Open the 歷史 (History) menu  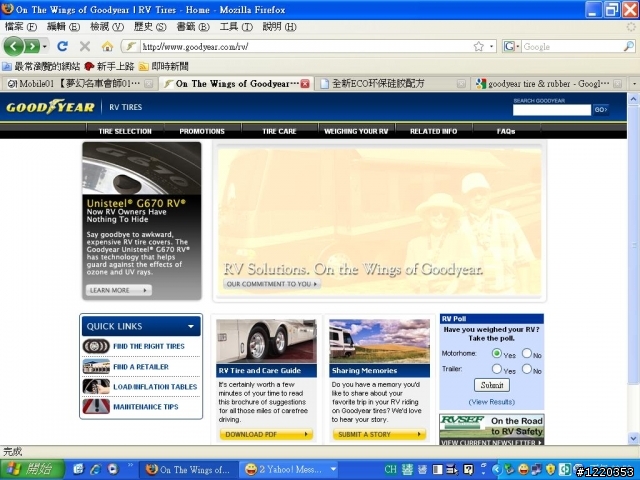pyautogui.click(x=150, y=27)
